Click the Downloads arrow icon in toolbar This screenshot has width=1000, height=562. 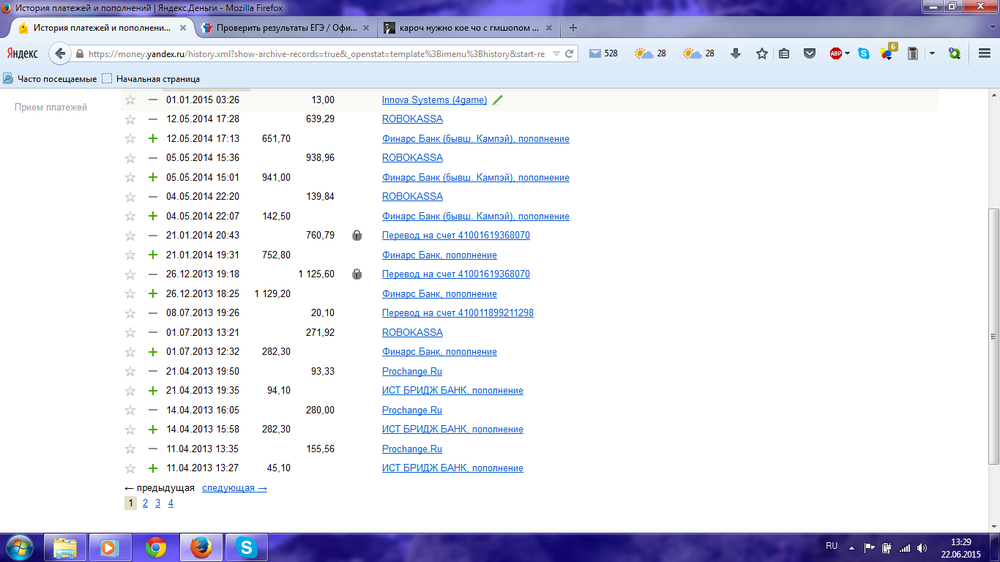[736, 54]
